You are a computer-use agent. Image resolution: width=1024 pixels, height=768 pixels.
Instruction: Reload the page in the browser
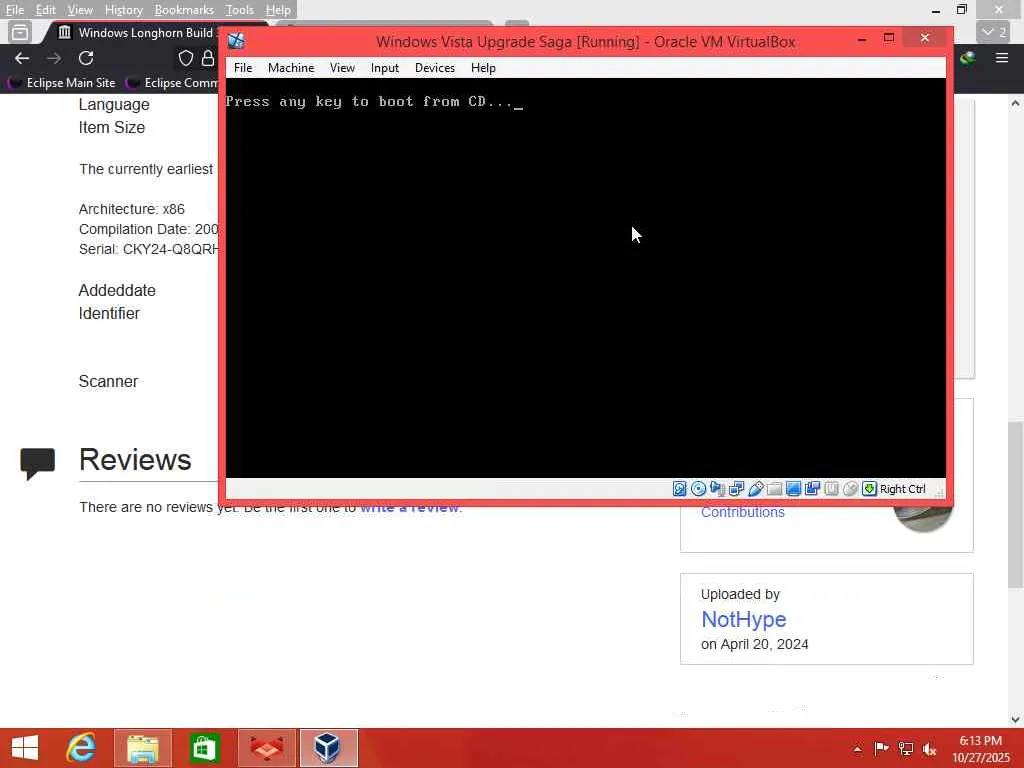click(86, 58)
